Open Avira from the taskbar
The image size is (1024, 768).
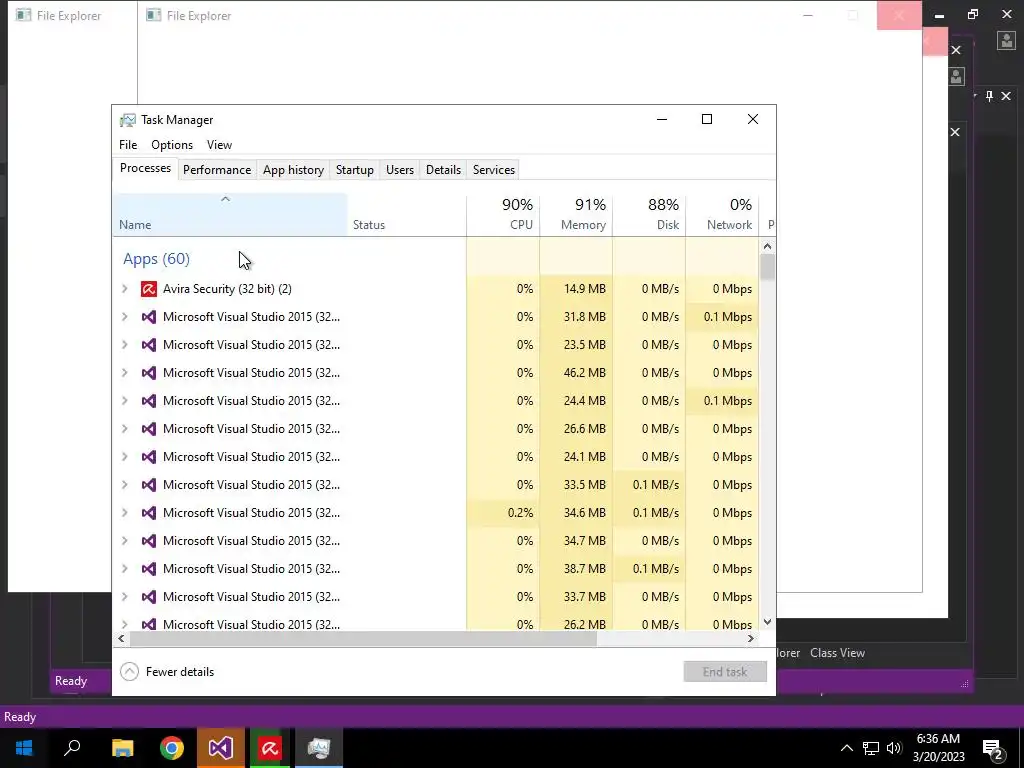point(269,748)
